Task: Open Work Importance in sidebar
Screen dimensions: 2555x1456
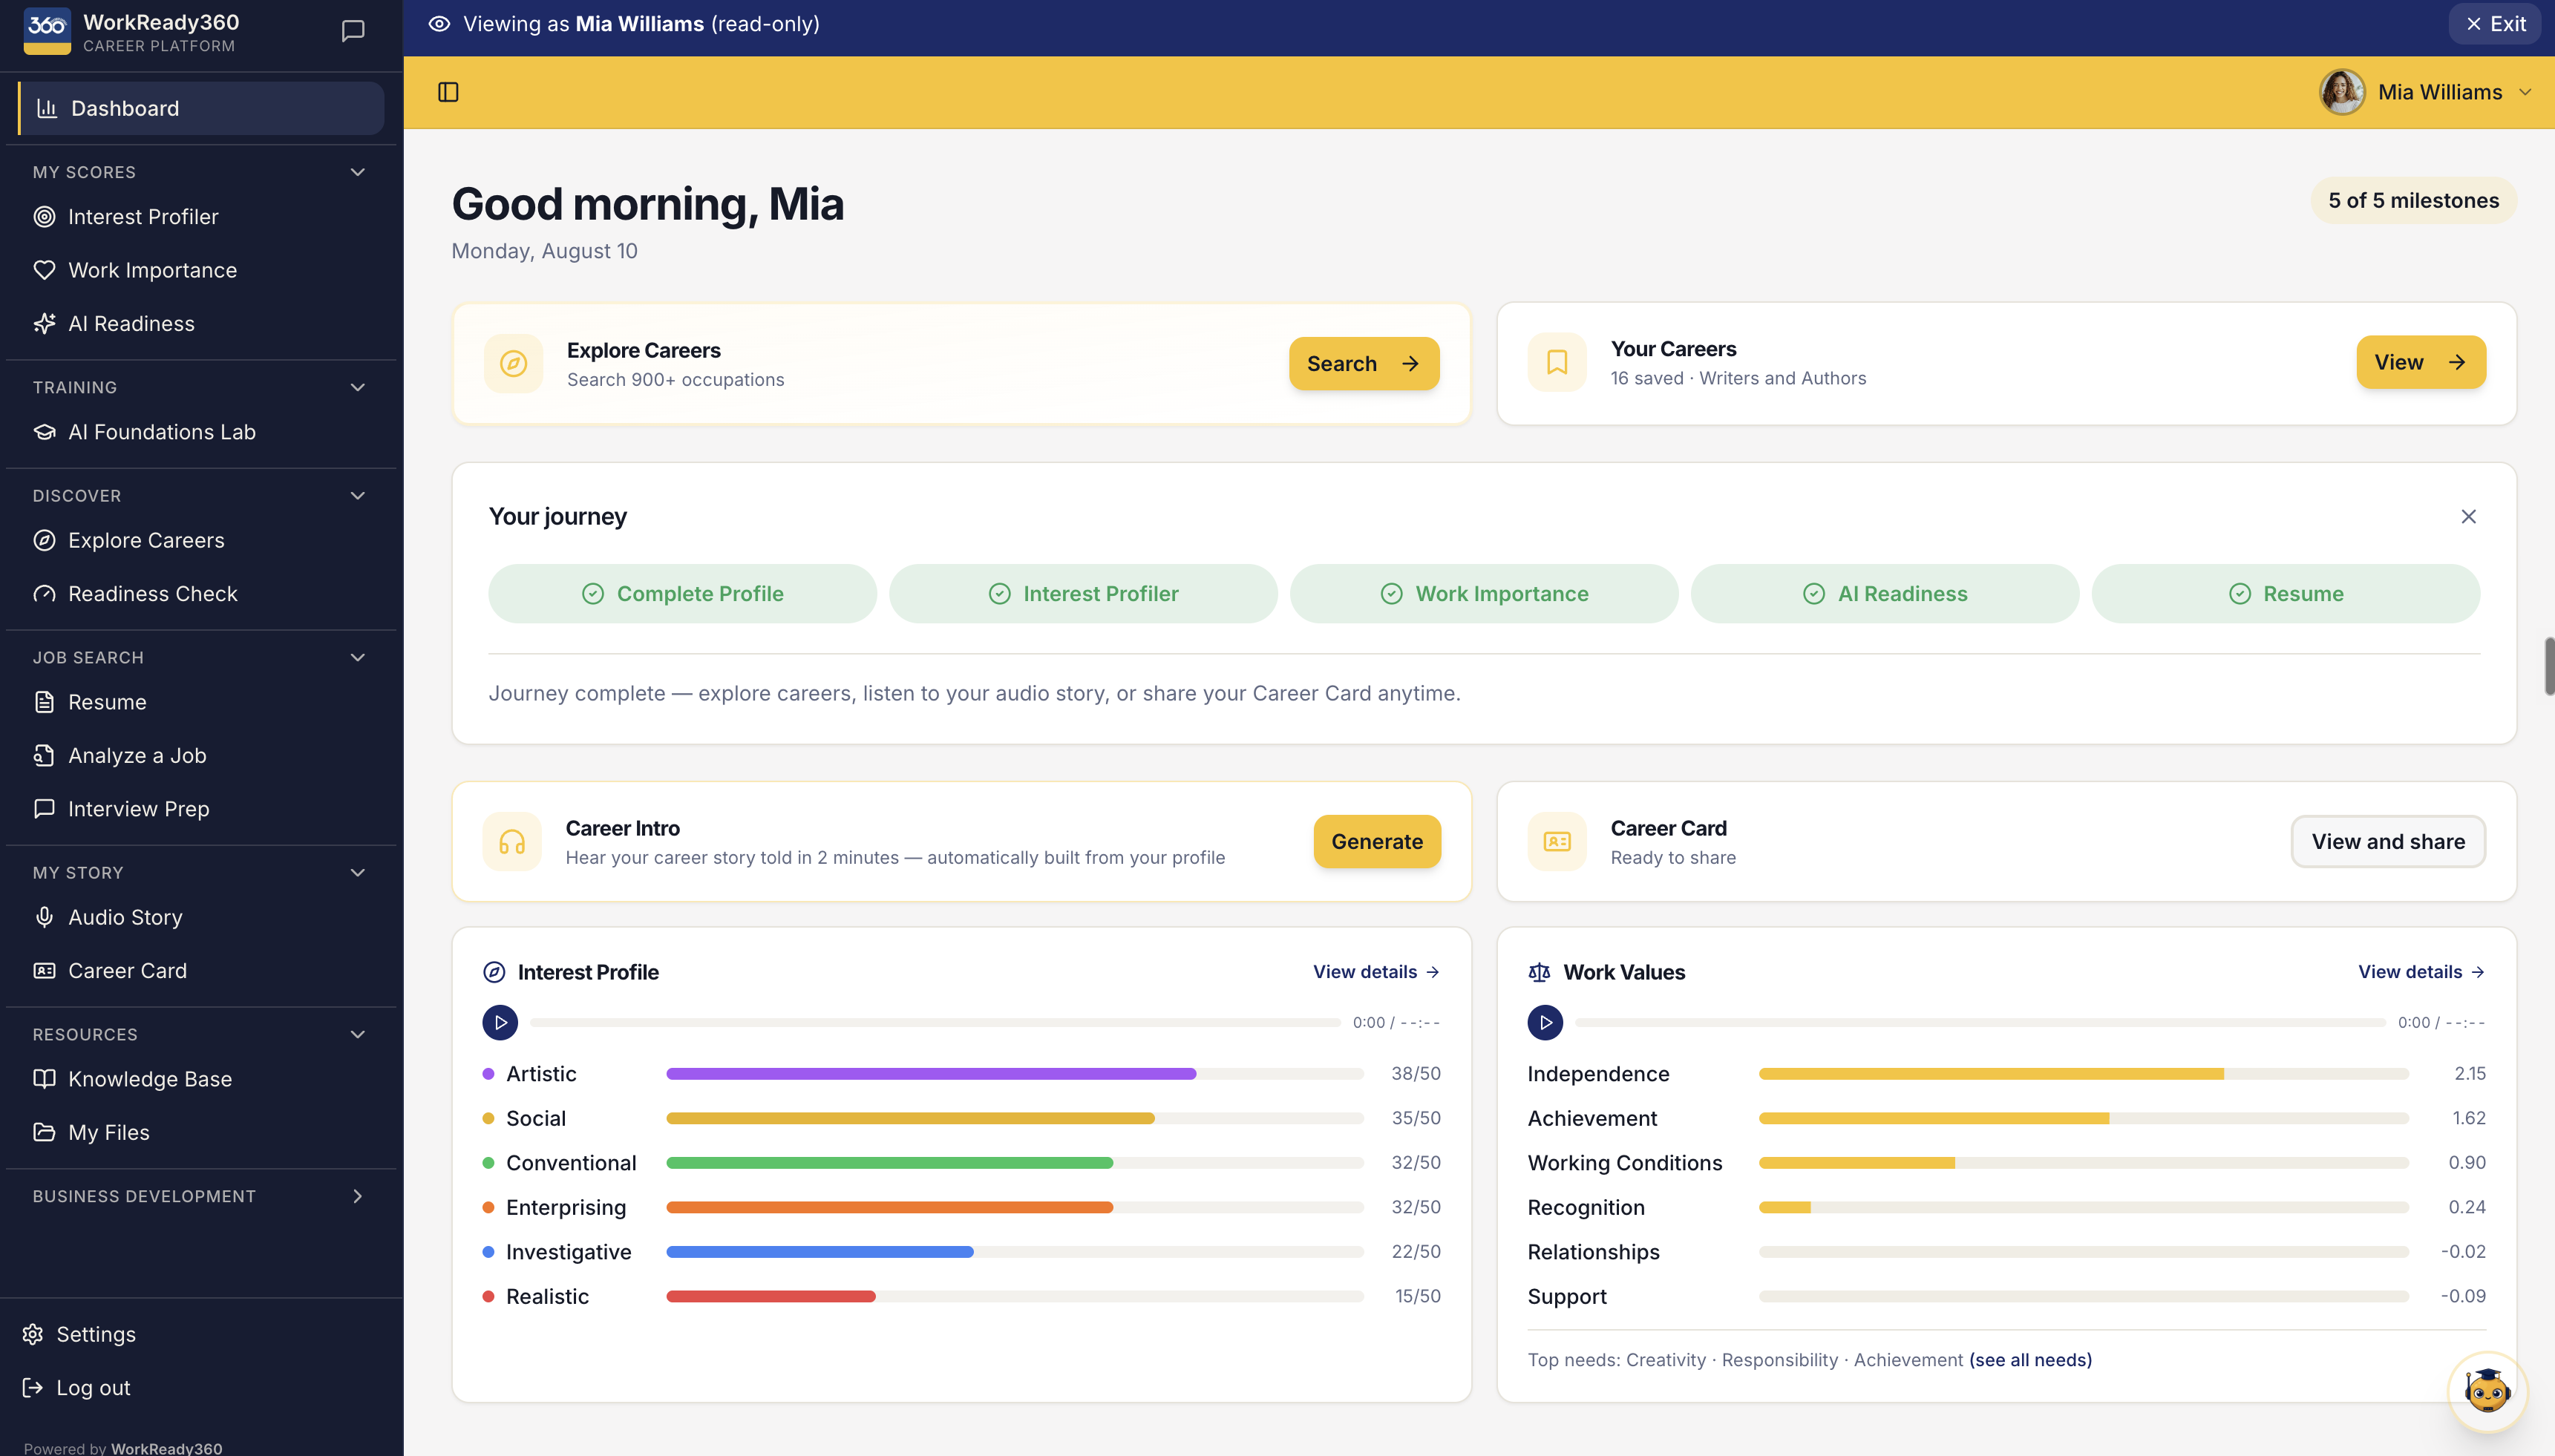Action: pos(201,270)
